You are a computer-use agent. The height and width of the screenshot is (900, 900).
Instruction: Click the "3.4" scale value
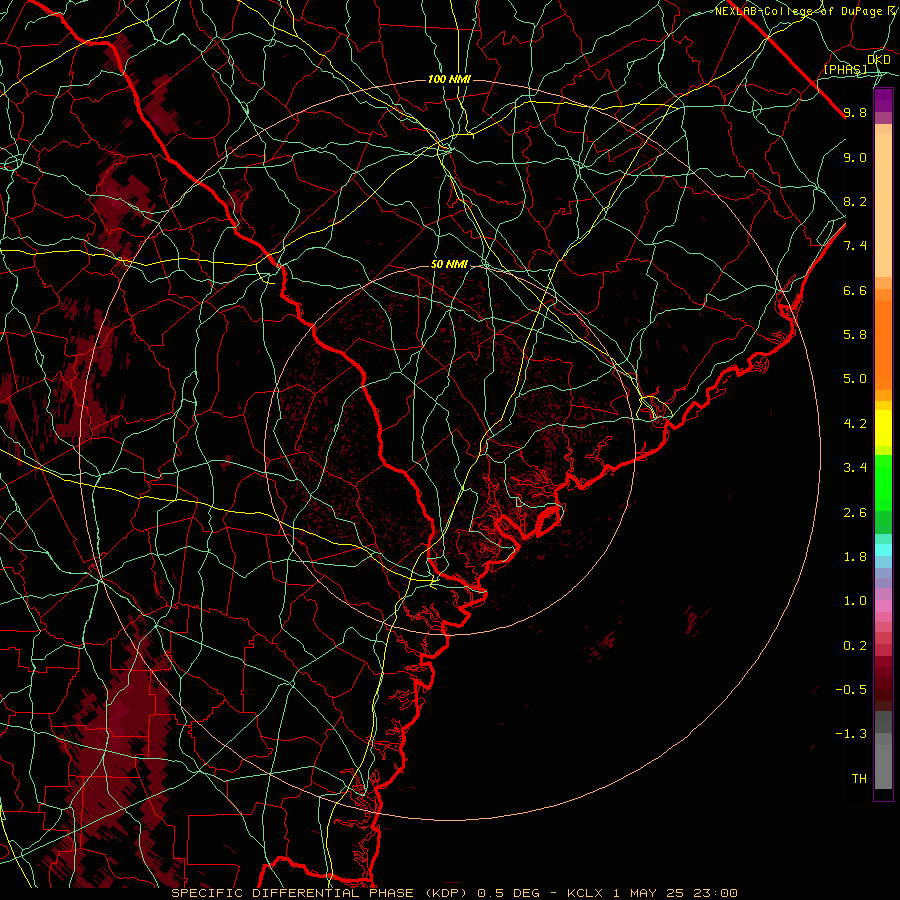pos(855,468)
